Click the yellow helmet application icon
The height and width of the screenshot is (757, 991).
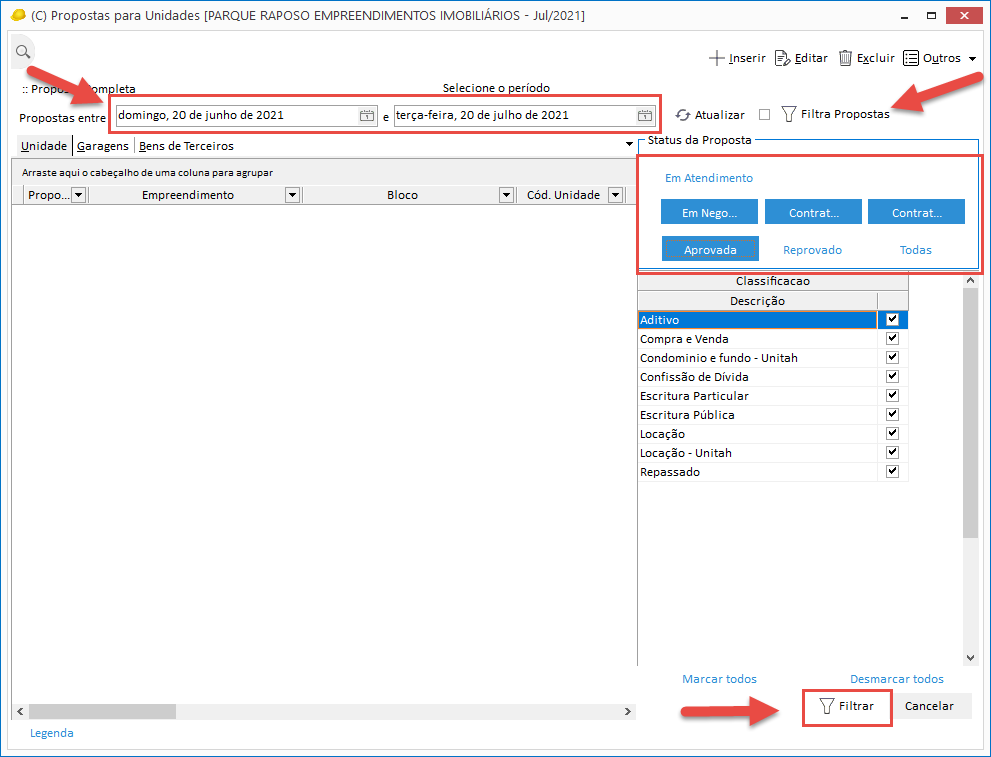click(x=18, y=15)
